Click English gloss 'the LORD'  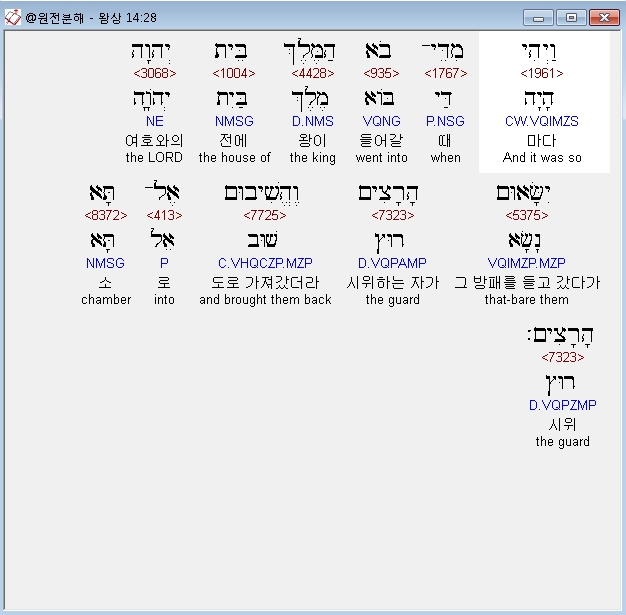tap(154, 157)
